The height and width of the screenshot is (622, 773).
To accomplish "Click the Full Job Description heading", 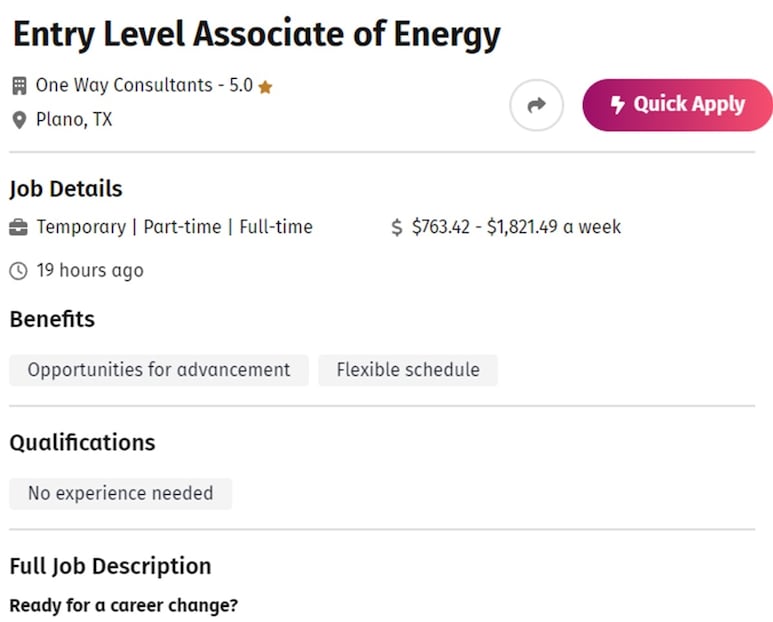I will [x=110, y=566].
